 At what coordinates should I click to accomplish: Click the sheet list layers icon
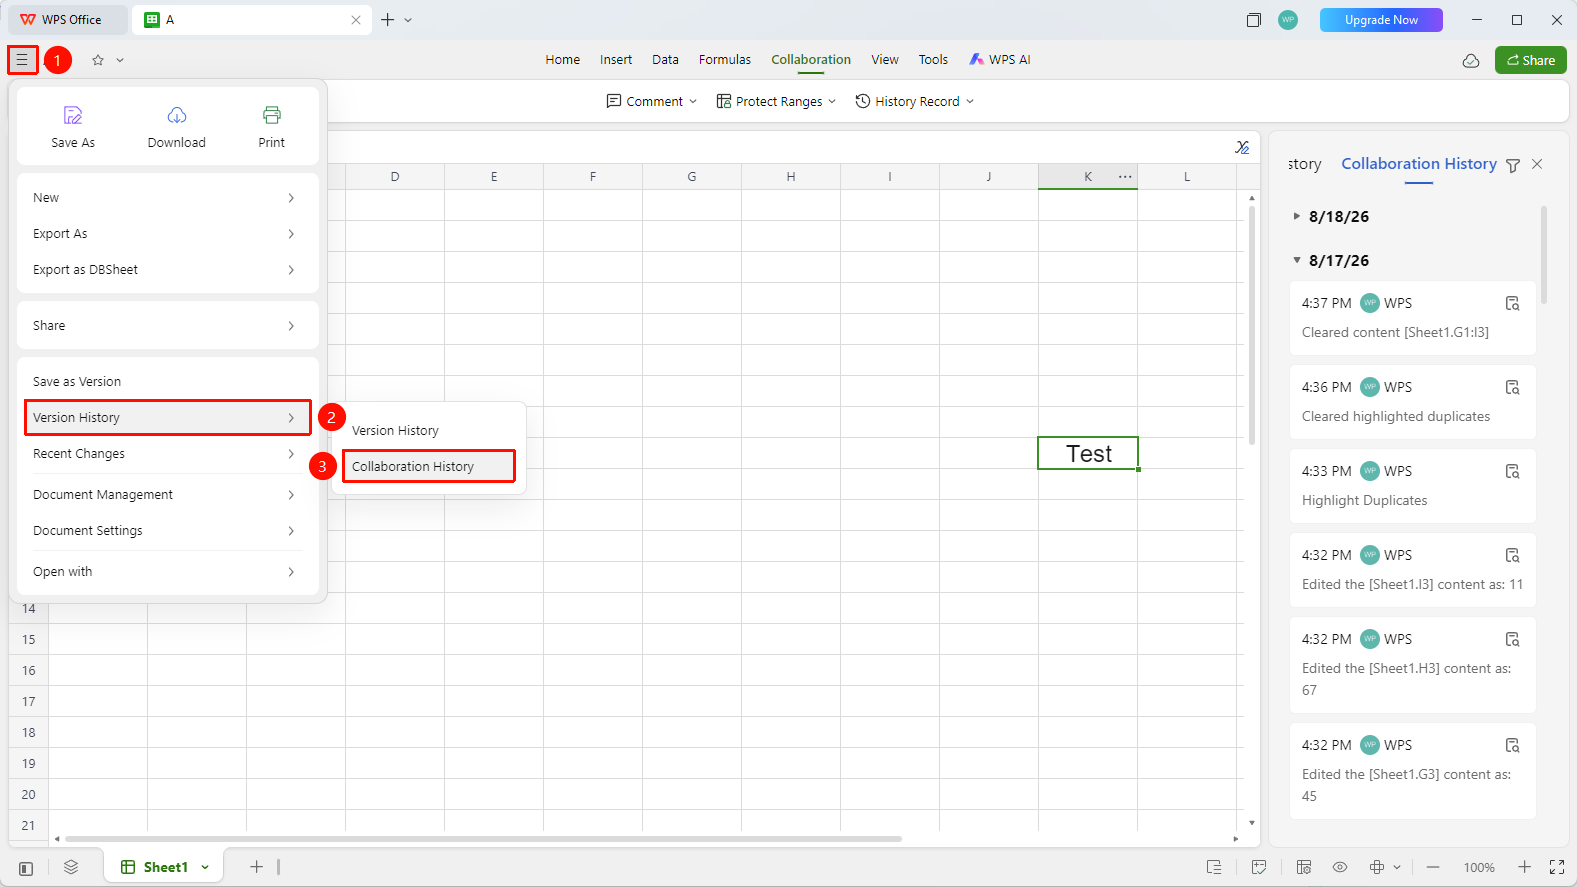pos(71,867)
